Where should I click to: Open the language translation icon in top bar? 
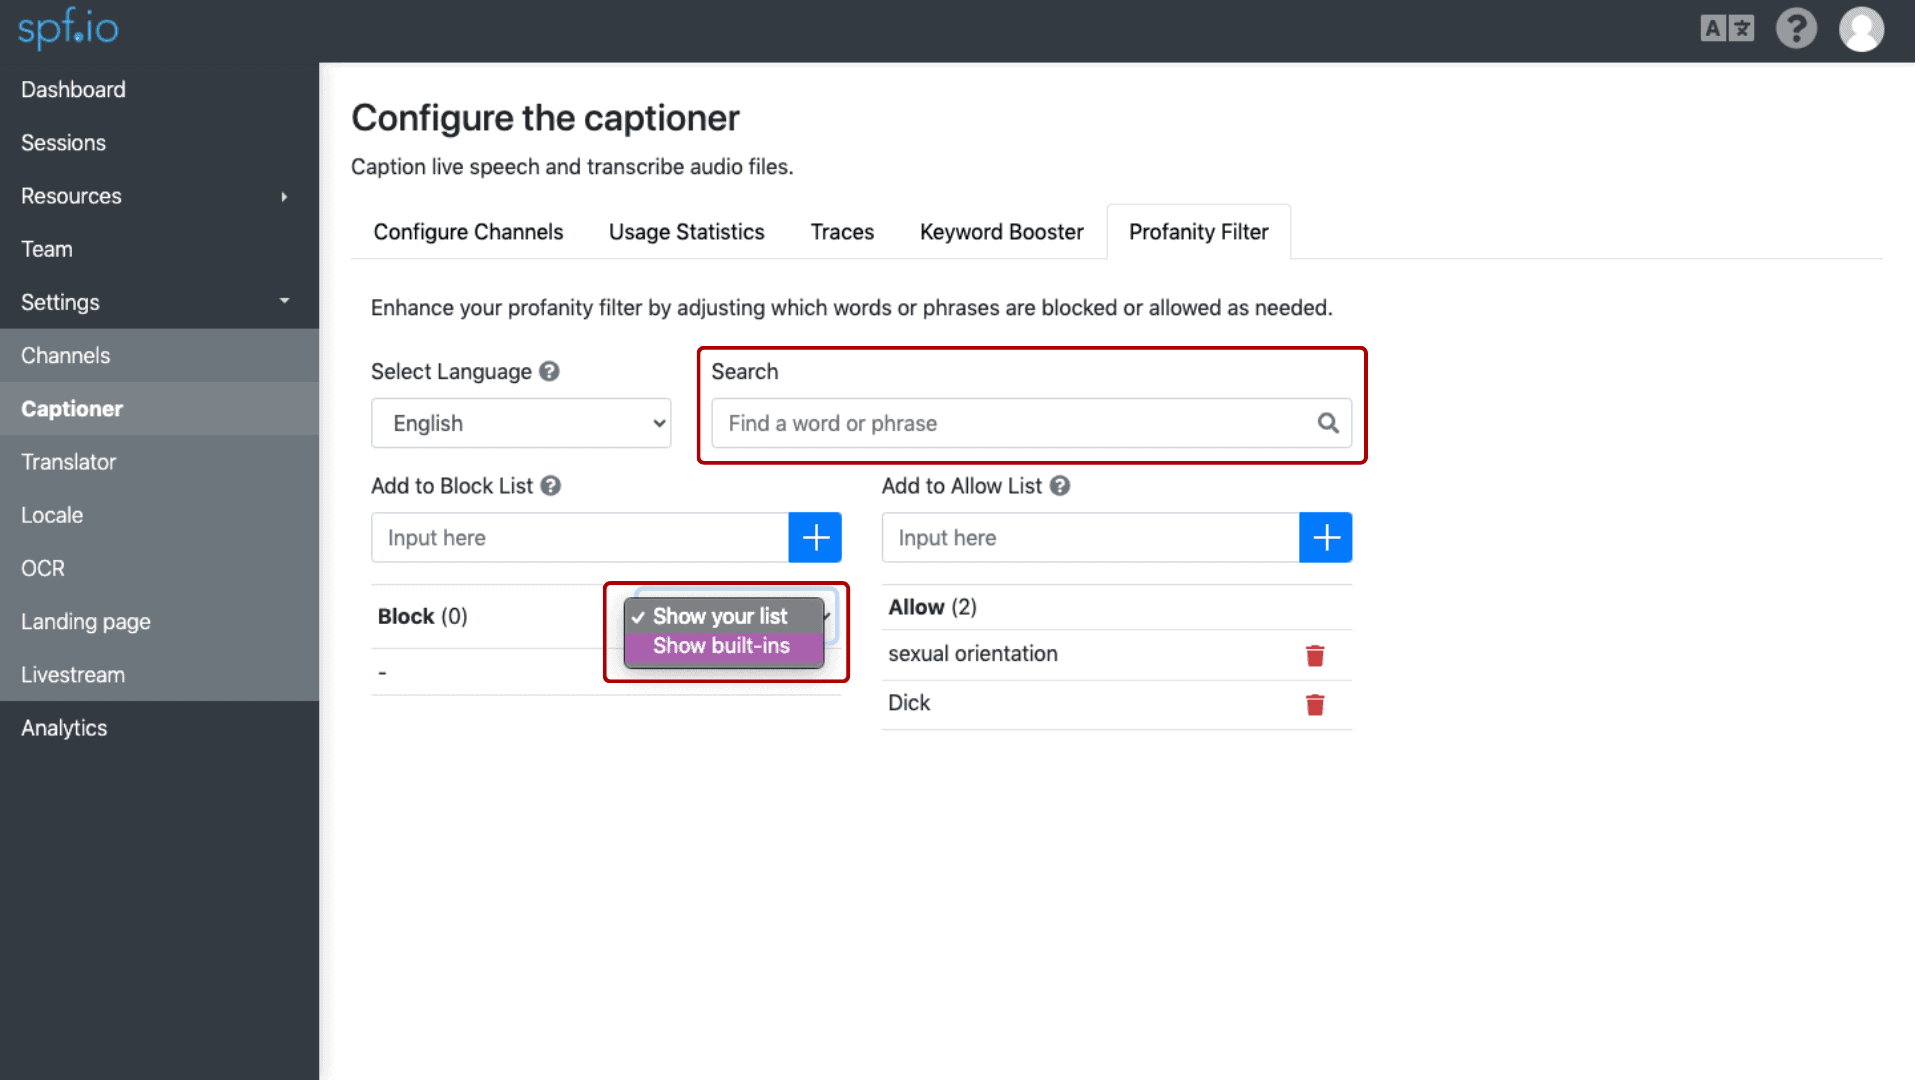pyautogui.click(x=1727, y=28)
